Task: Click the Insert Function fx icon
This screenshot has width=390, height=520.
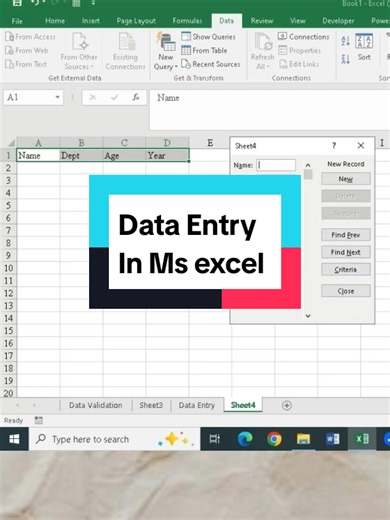Action: (x=136, y=97)
